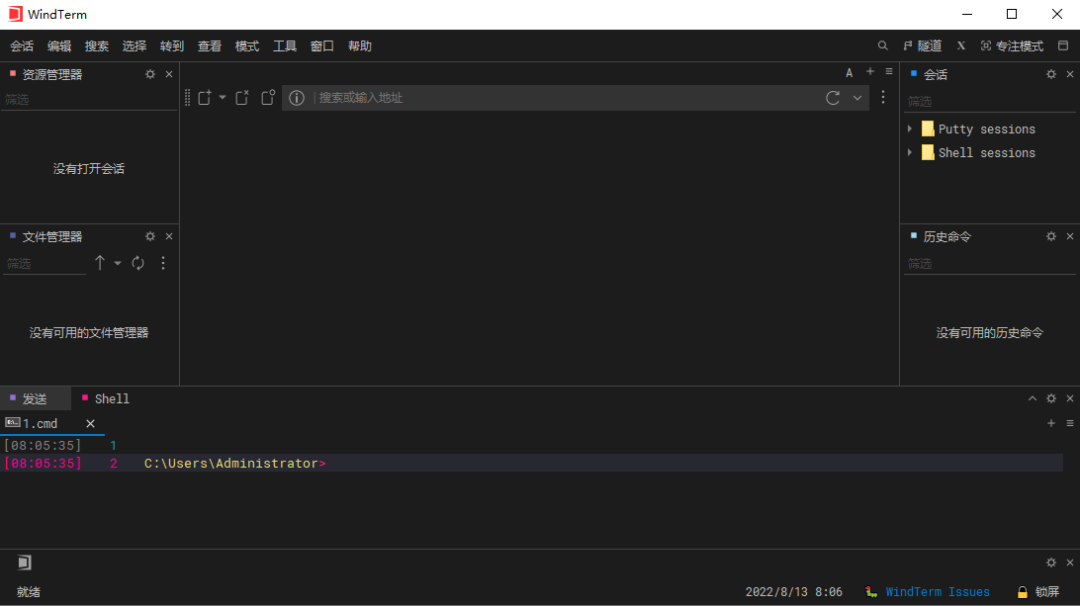The image size is (1080, 606).
Task: Click the more options icon beside address bar
Action: [883, 98]
